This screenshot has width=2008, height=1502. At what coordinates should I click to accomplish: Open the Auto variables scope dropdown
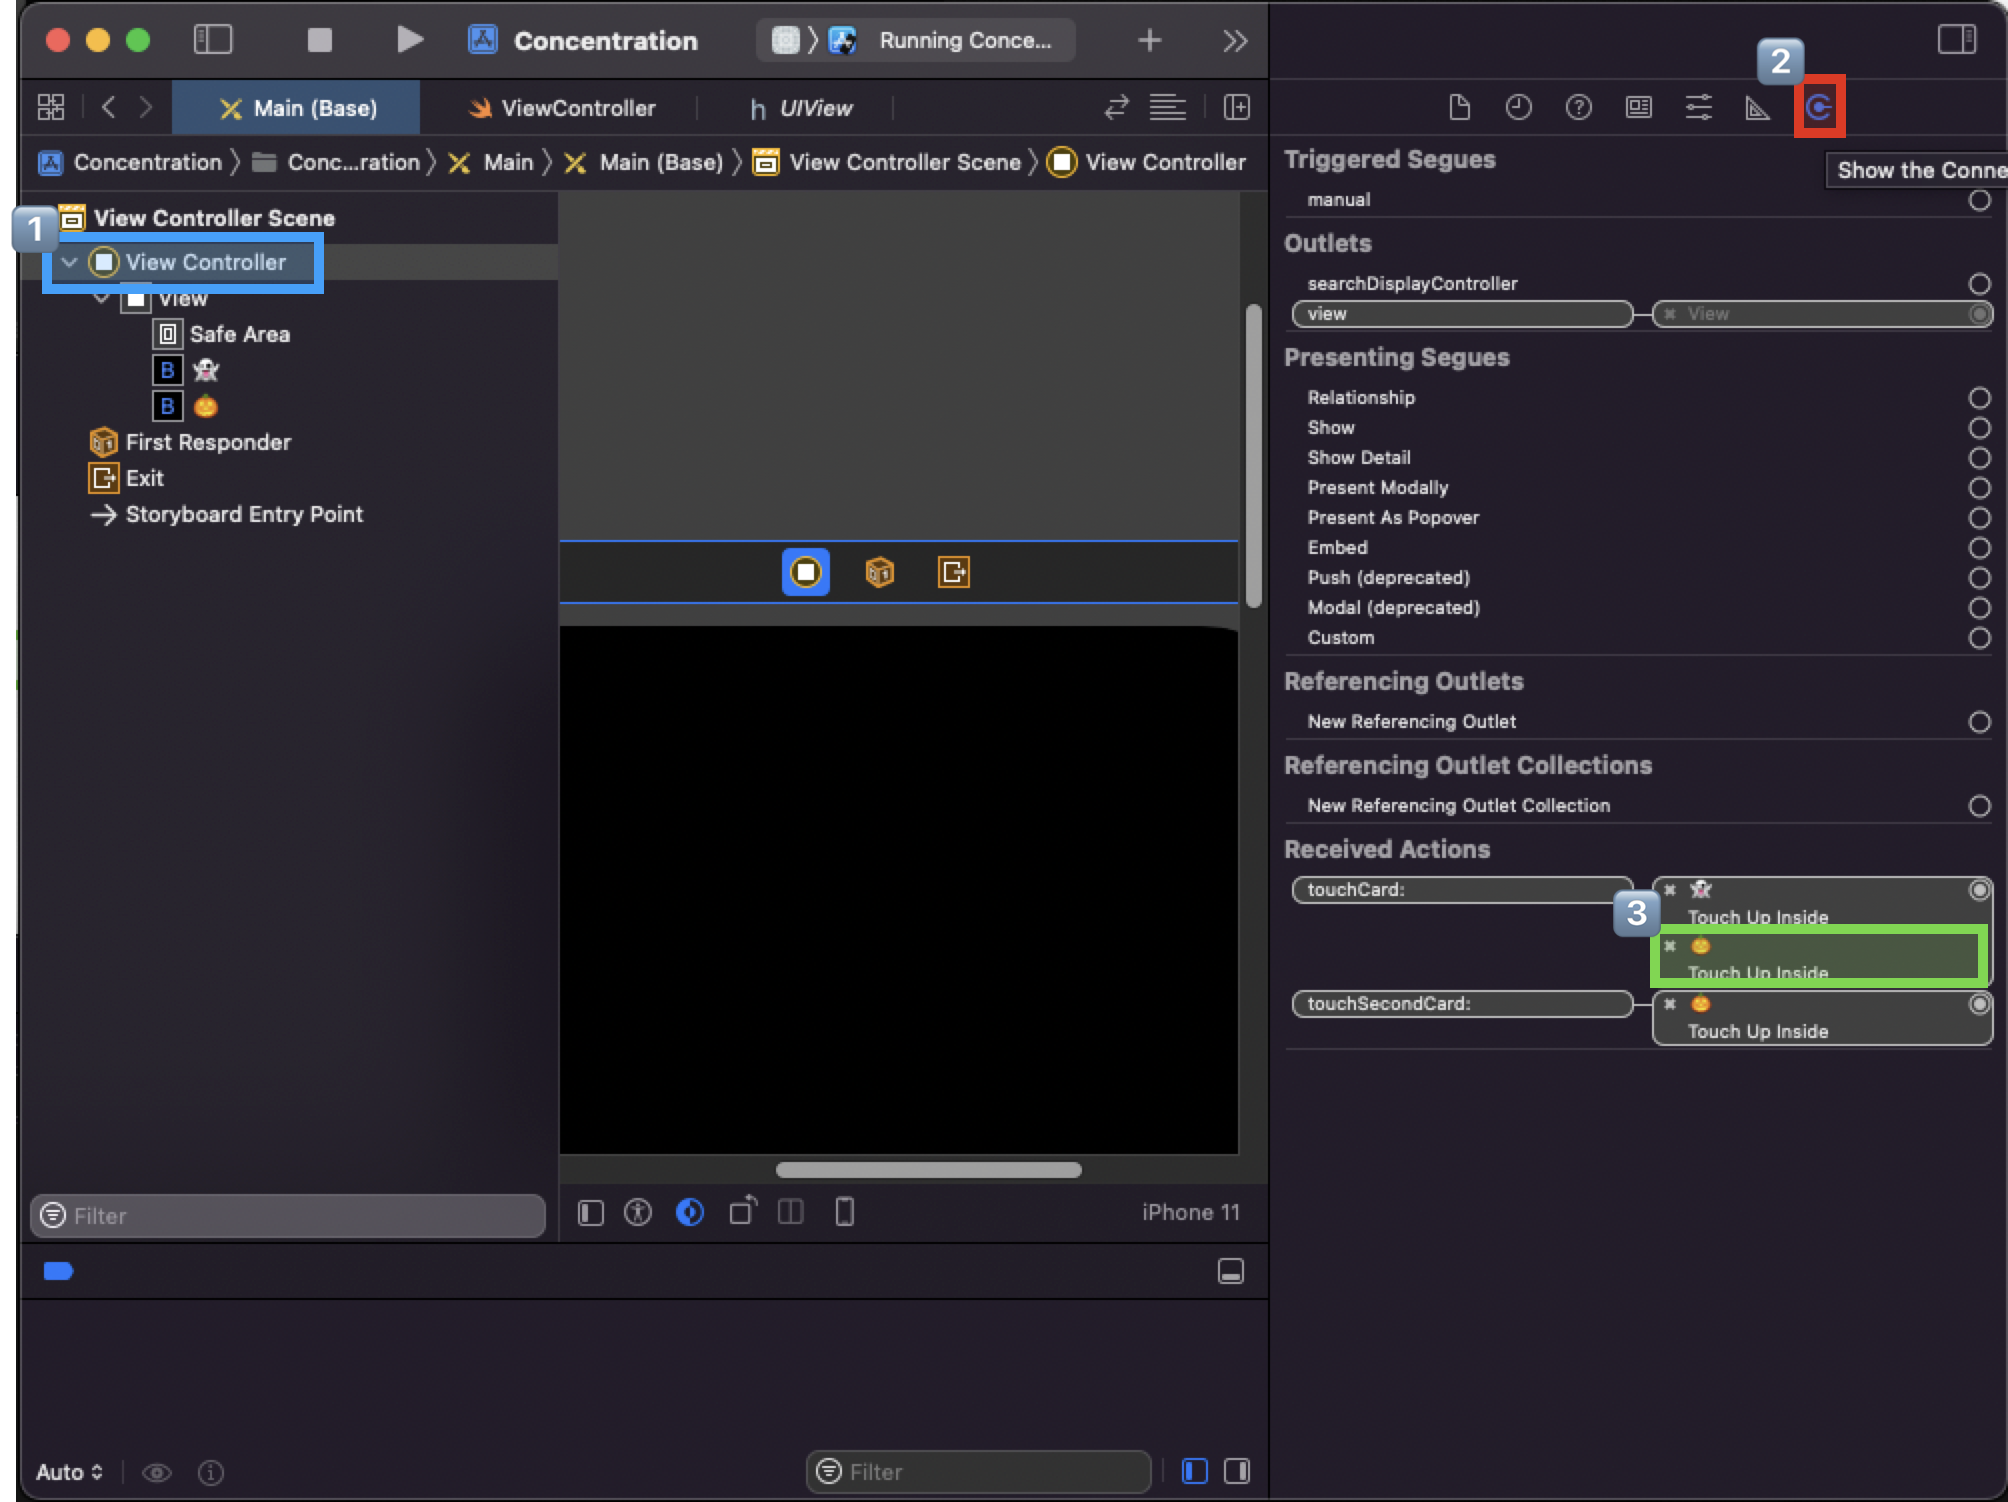(69, 1472)
